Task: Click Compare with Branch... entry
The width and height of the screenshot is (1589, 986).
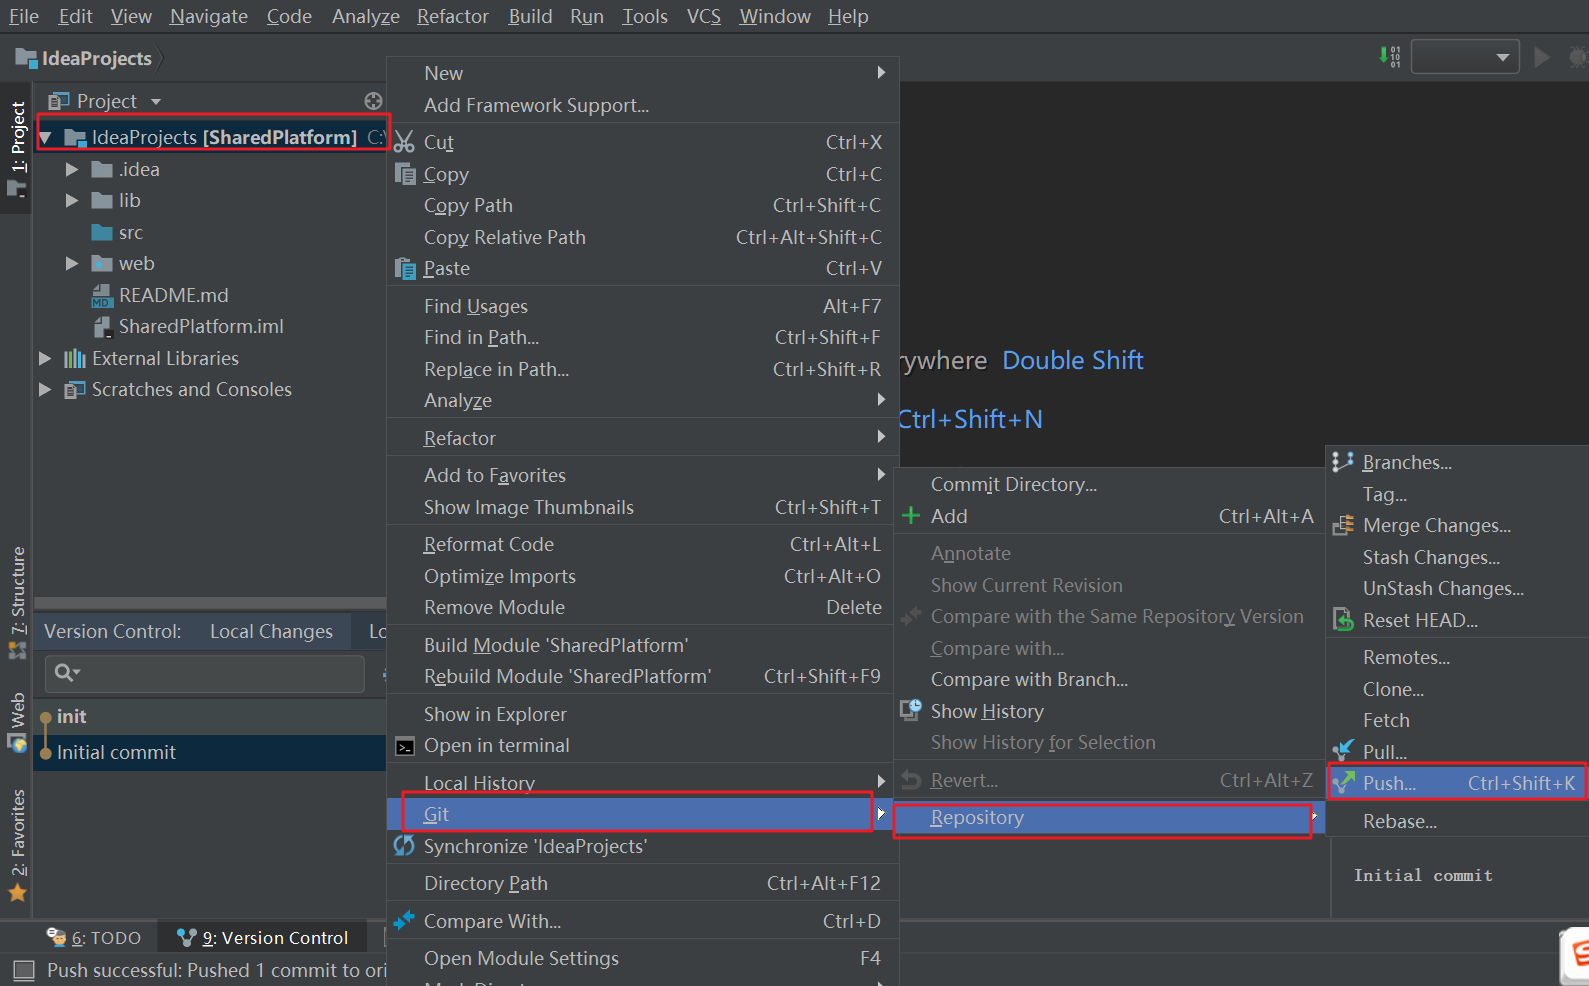Action: click(1029, 679)
